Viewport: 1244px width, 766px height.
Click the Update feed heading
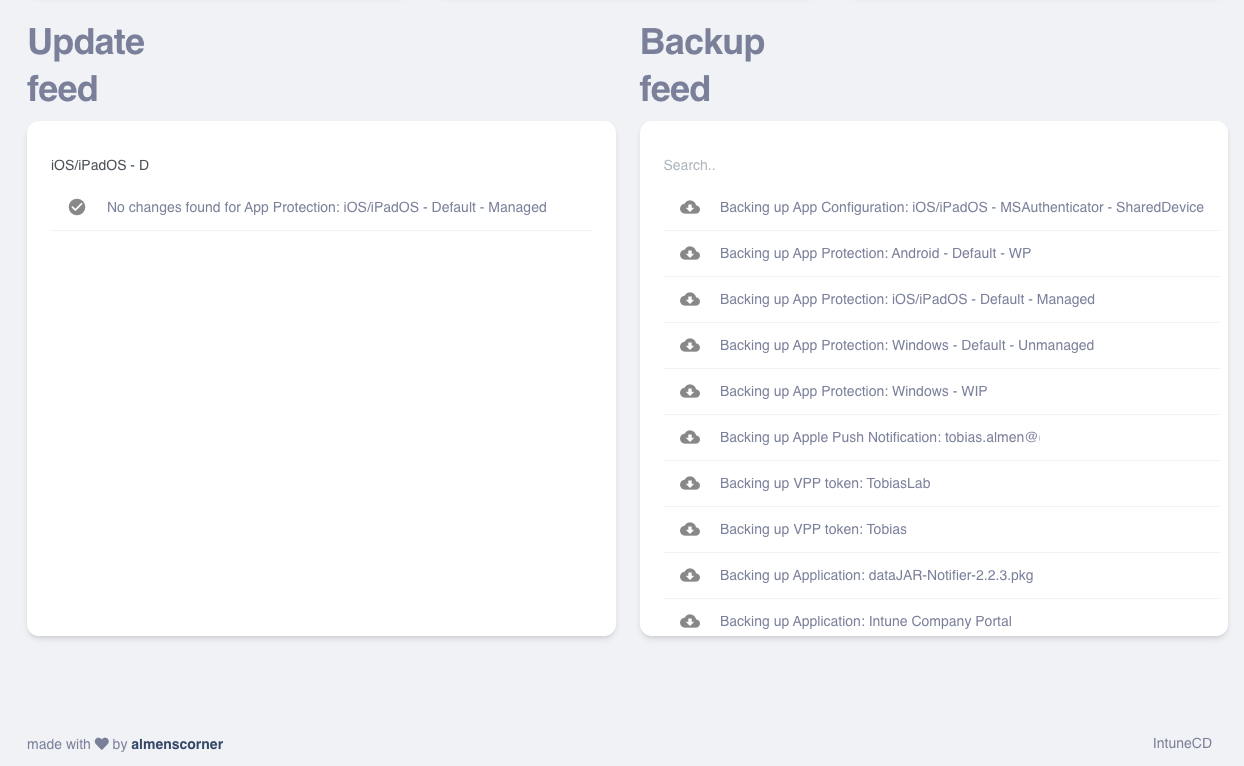pos(86,65)
